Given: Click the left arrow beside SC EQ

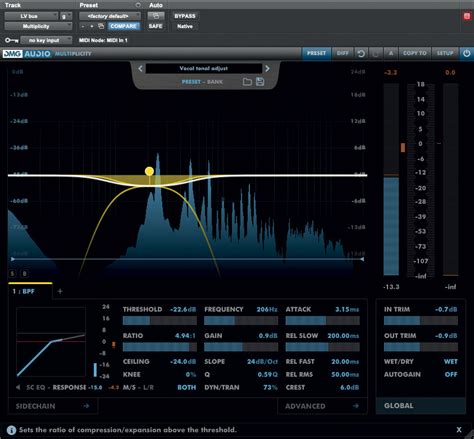Looking at the screenshot, I should [x=18, y=387].
